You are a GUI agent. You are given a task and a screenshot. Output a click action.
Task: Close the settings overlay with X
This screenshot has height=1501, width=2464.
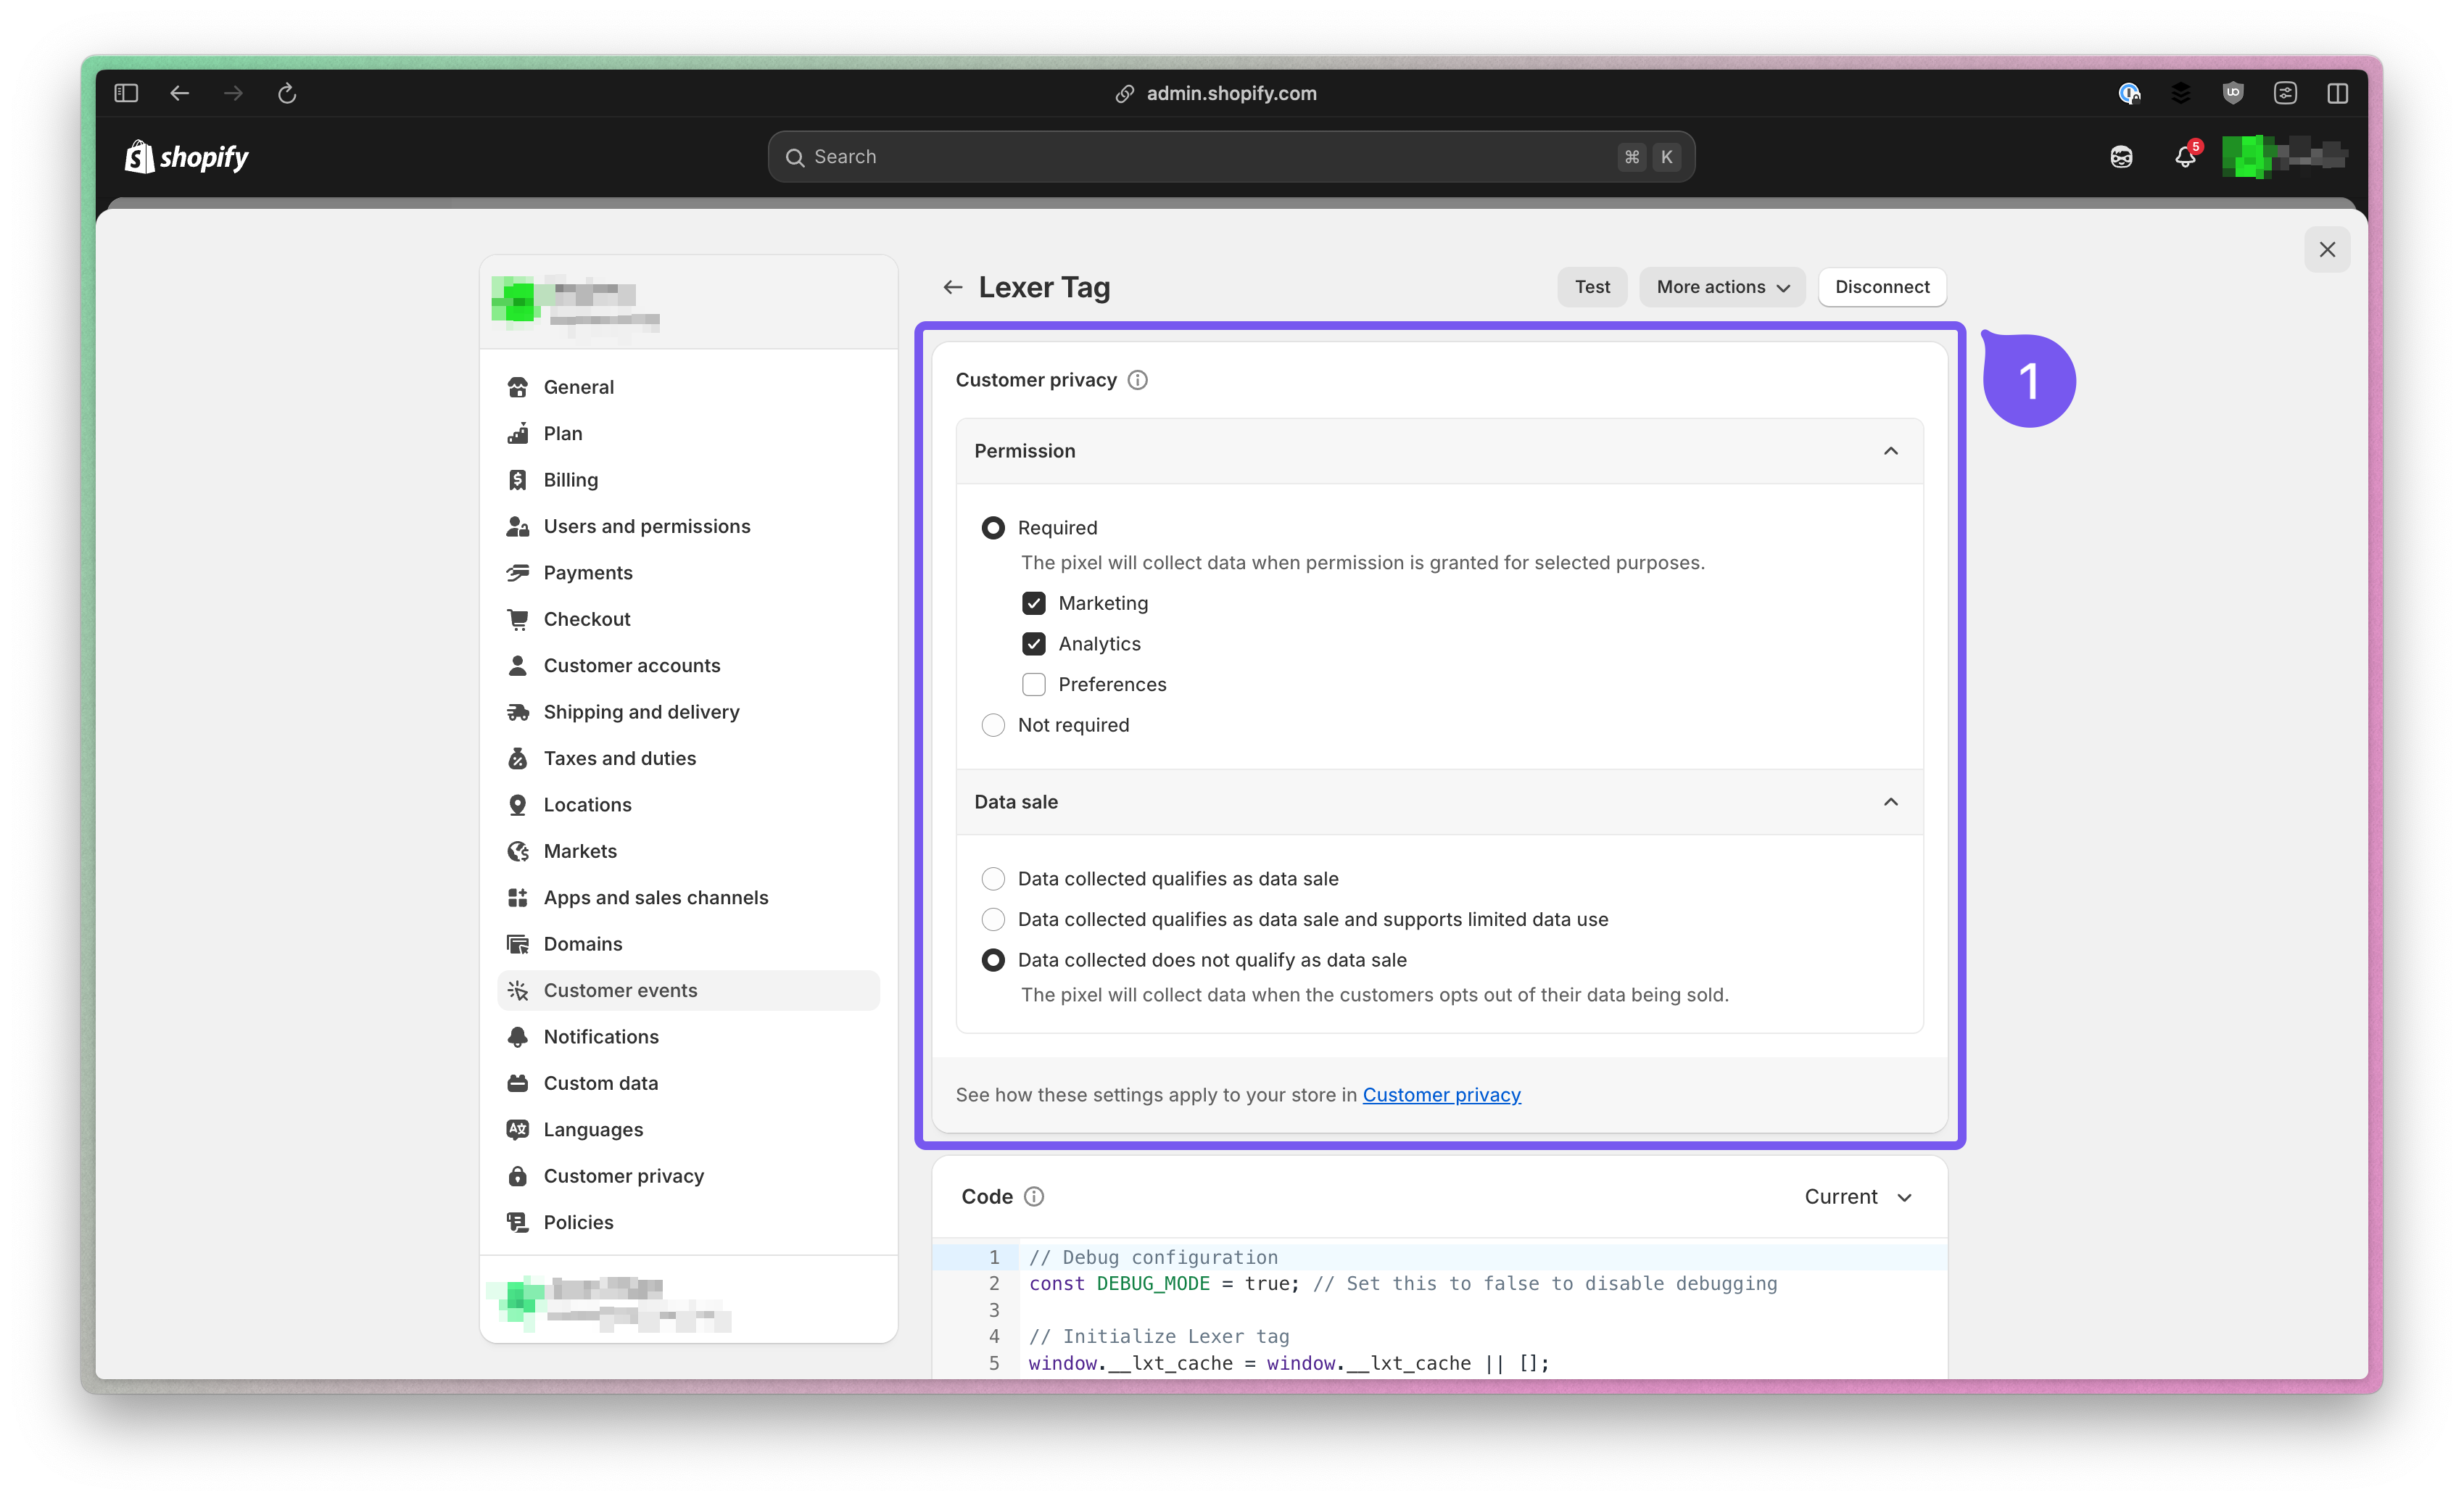(2327, 249)
